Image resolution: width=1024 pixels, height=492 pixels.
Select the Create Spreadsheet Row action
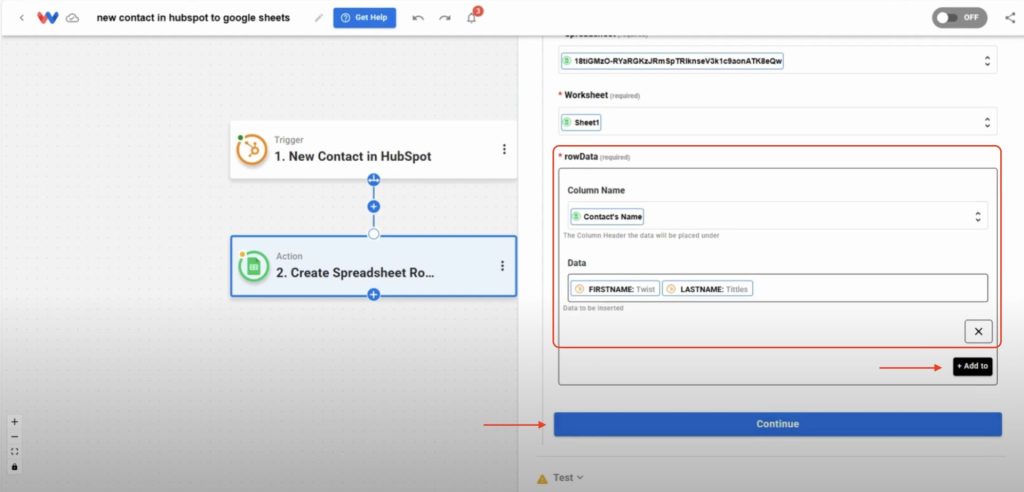373,266
